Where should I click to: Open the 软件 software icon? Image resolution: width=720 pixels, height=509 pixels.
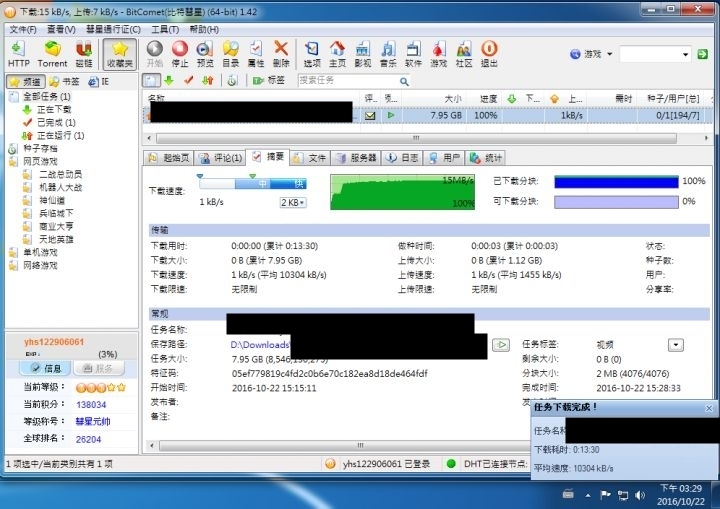pos(413,54)
